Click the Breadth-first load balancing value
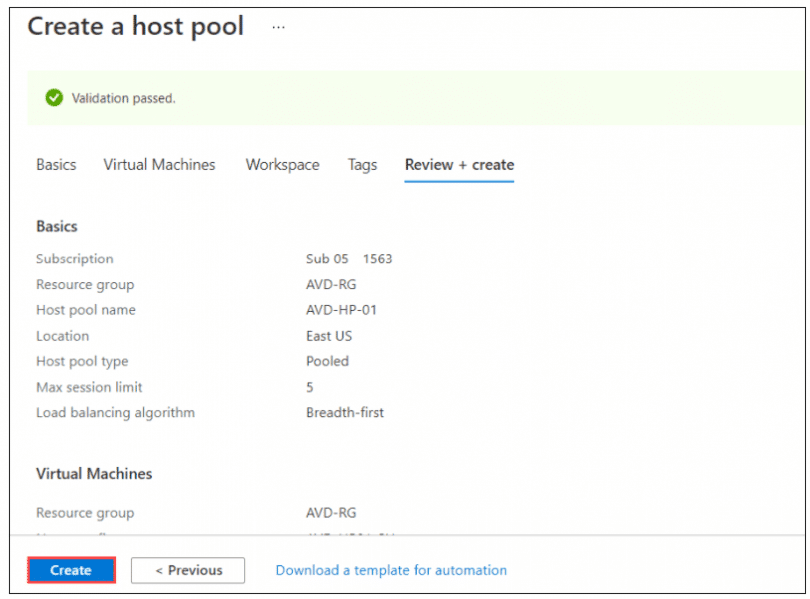This screenshot has width=810, height=599. tap(346, 412)
